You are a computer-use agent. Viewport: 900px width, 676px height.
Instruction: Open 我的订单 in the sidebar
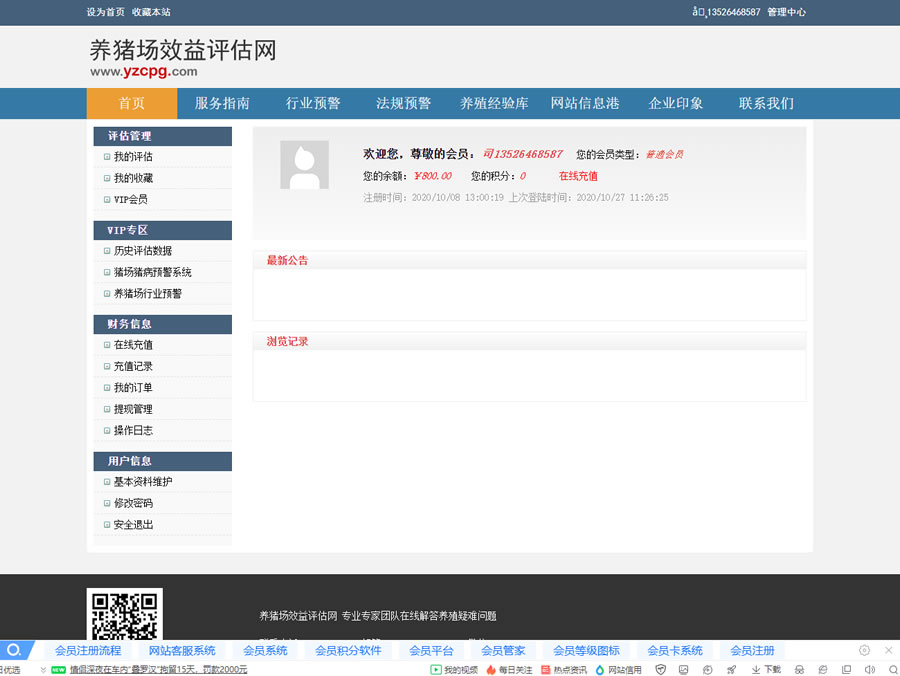[133, 387]
